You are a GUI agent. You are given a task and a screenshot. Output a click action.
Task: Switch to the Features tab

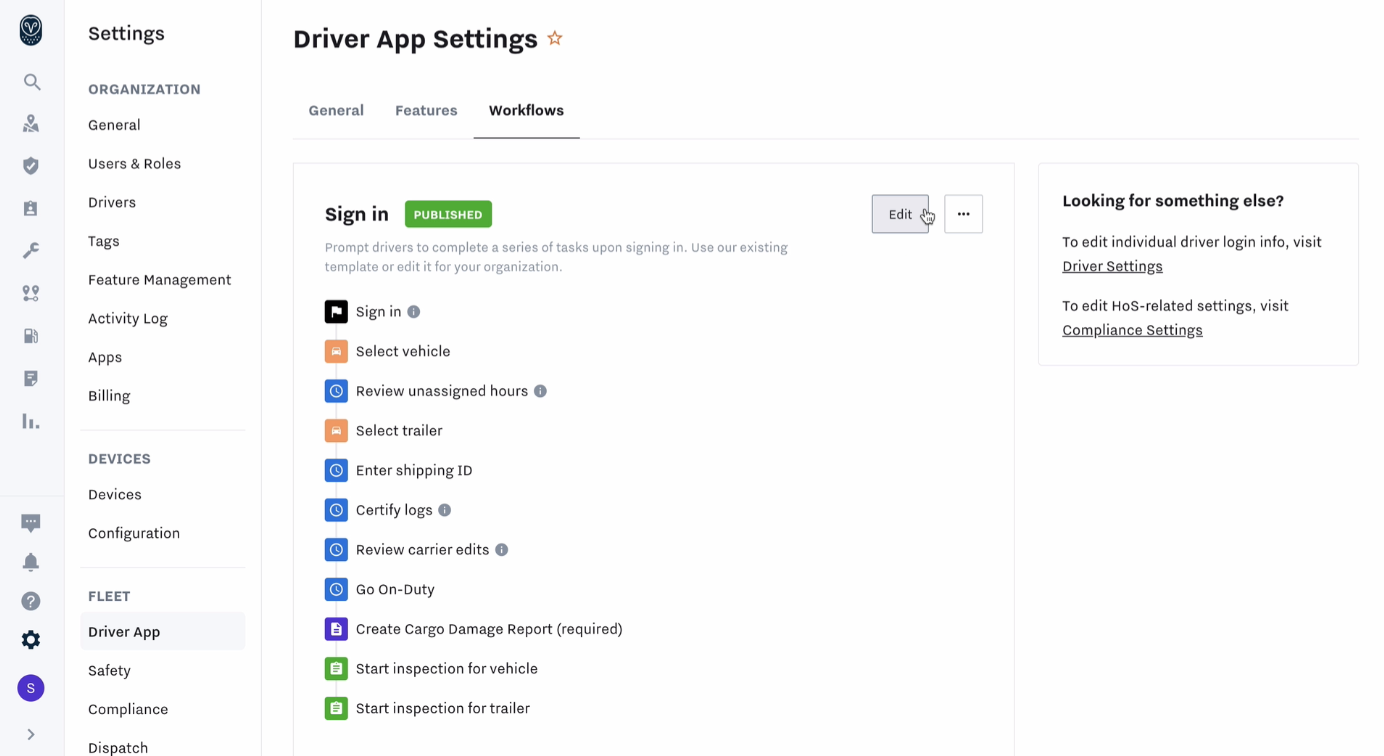click(x=426, y=110)
